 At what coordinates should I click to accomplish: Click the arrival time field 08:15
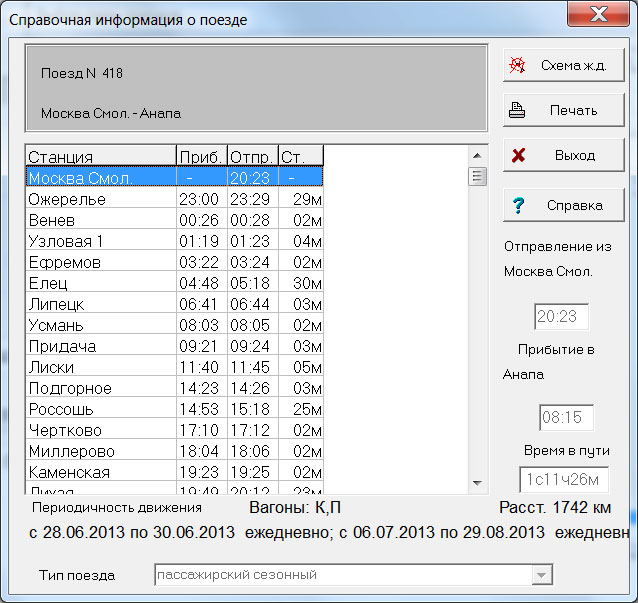[x=565, y=417]
